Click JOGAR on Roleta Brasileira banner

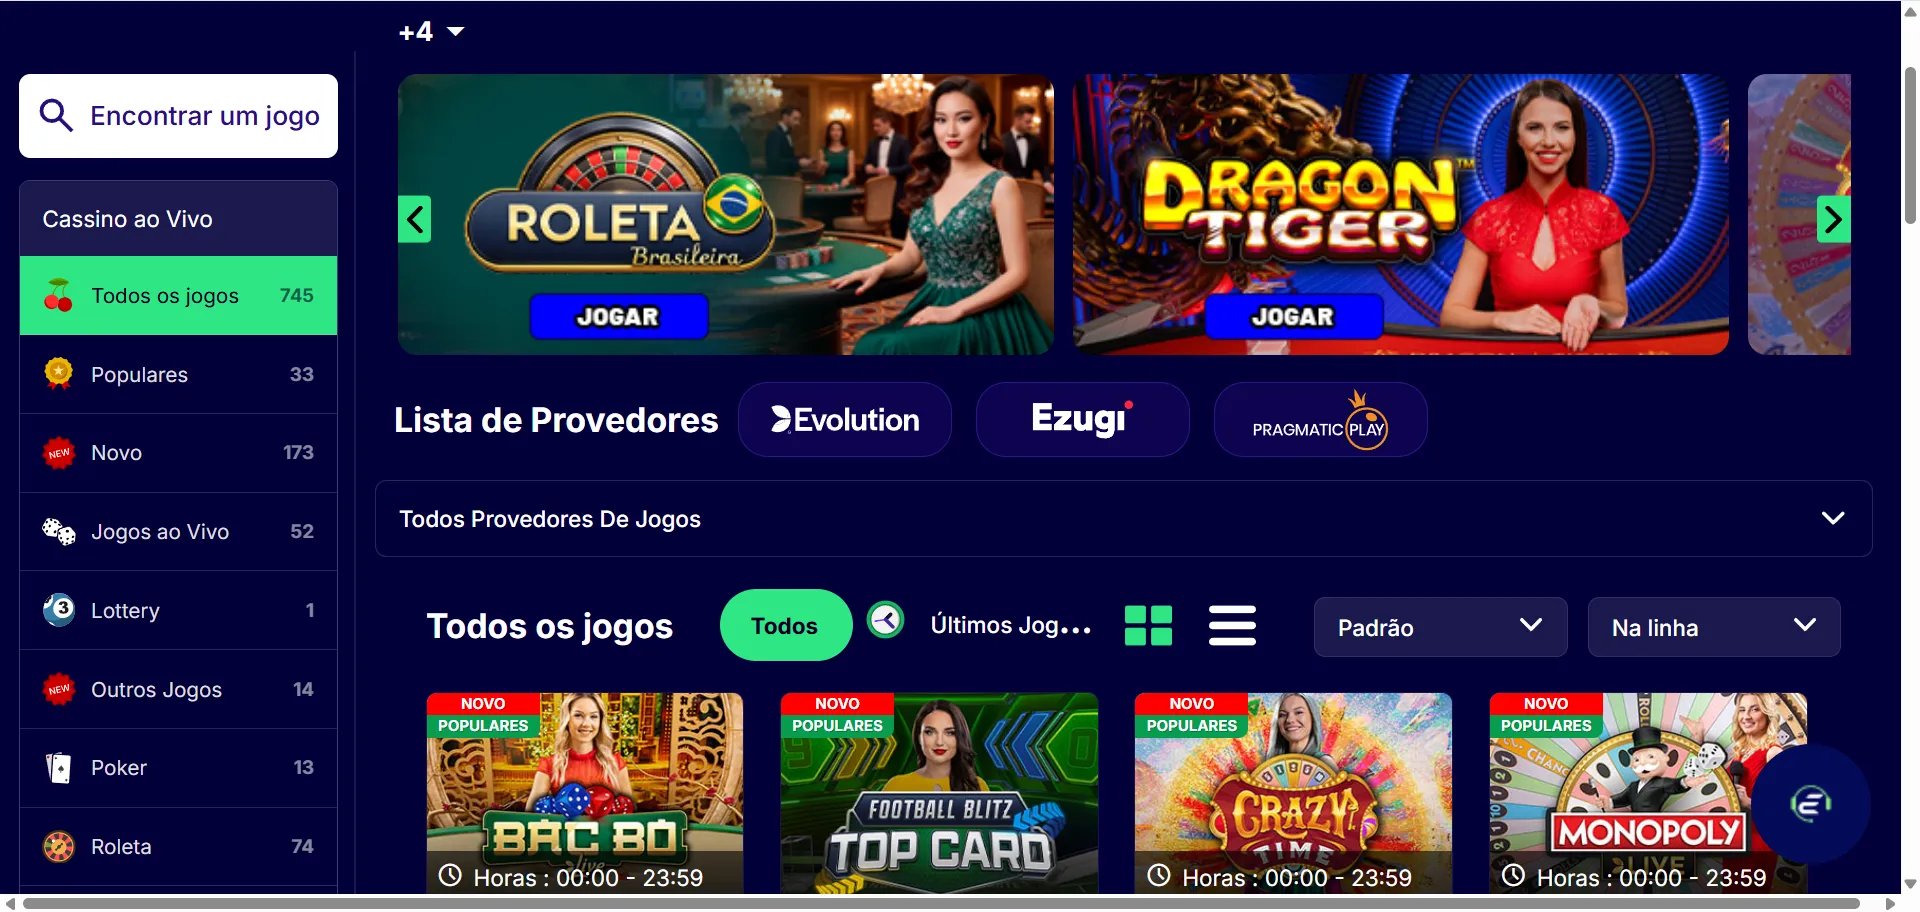(x=619, y=316)
